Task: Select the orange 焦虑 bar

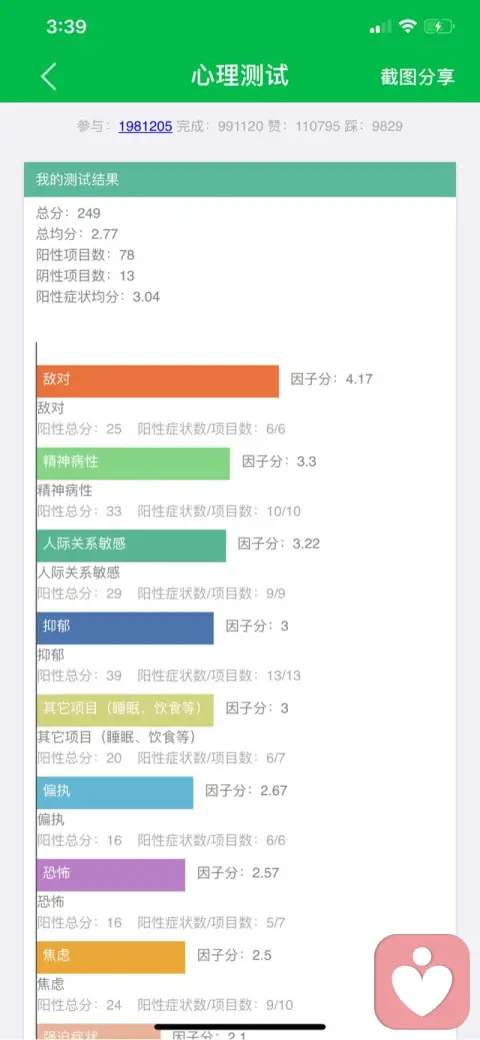Action: [111, 956]
